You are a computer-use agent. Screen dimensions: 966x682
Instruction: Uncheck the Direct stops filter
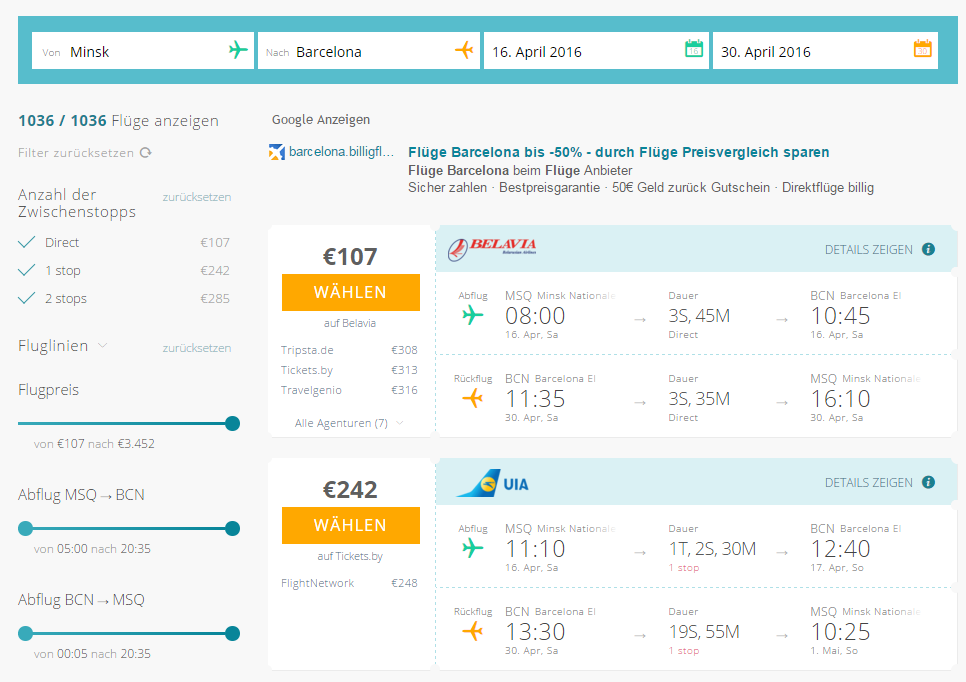click(x=26, y=242)
